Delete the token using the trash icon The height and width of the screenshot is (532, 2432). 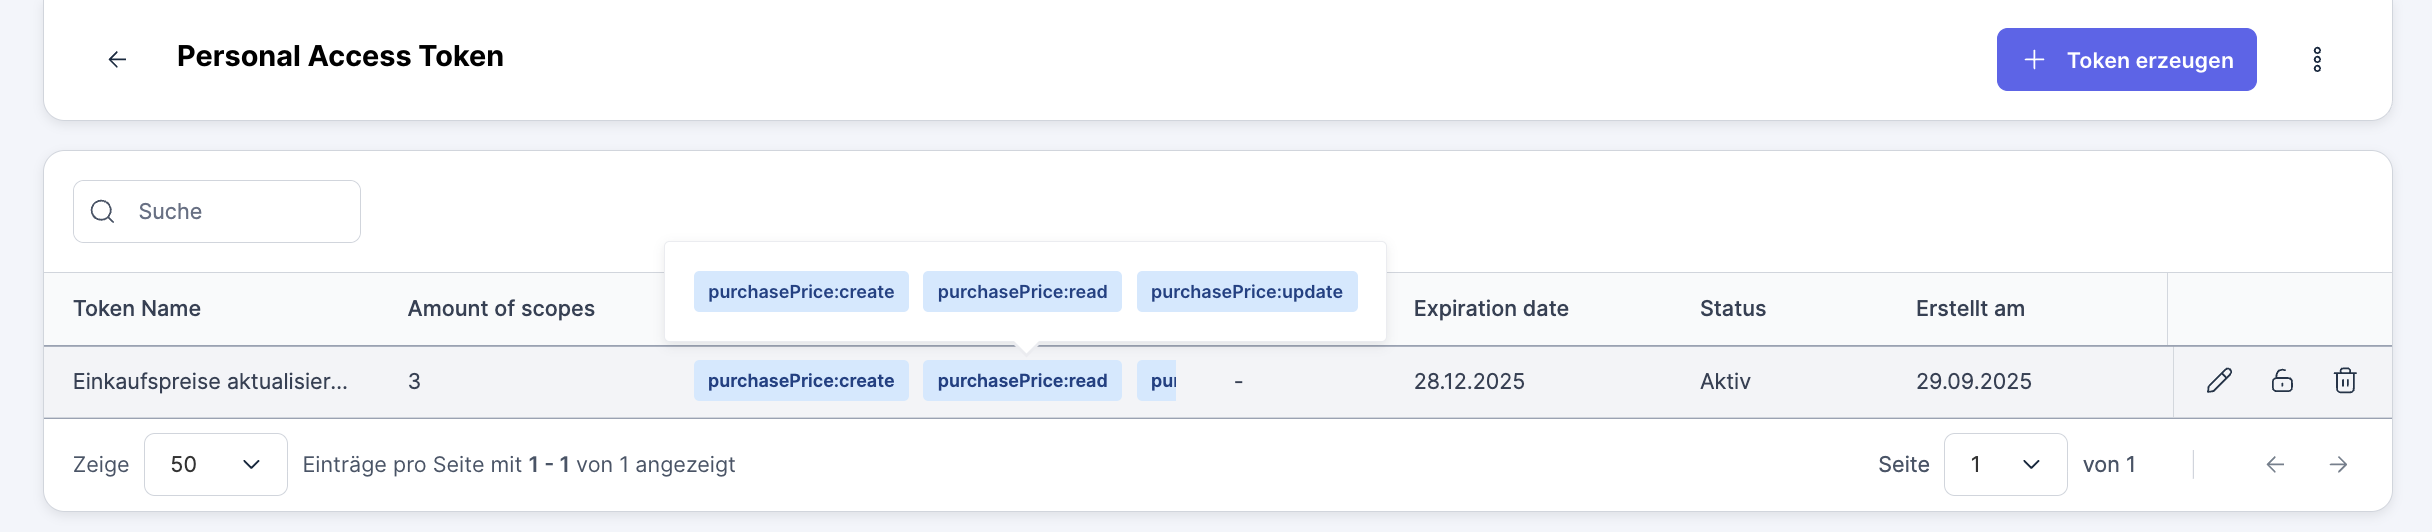coord(2345,381)
